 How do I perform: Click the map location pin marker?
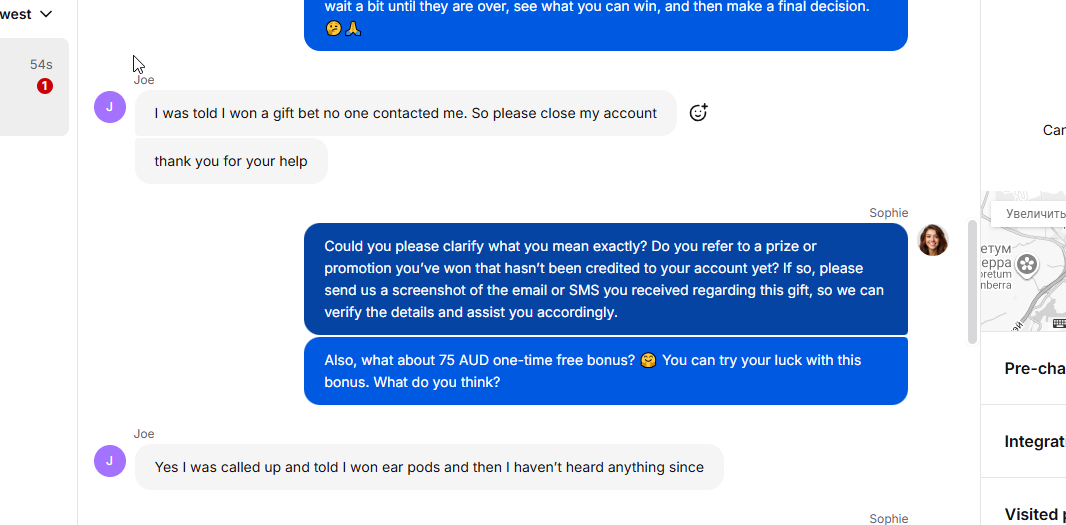(x=1027, y=265)
